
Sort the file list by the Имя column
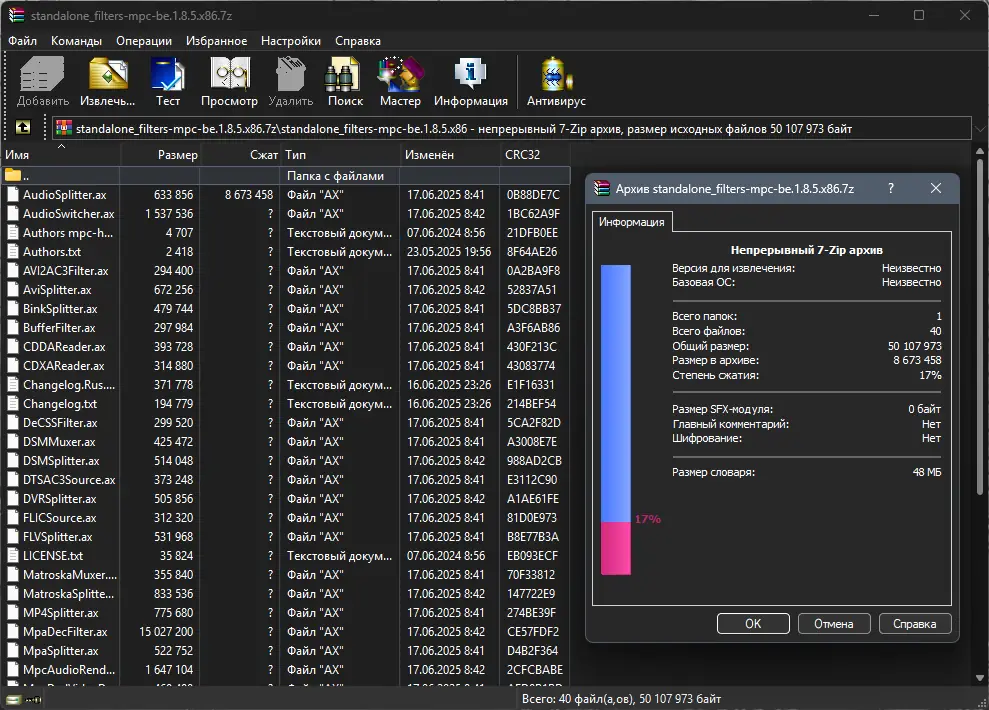pyautogui.click(x=60, y=155)
